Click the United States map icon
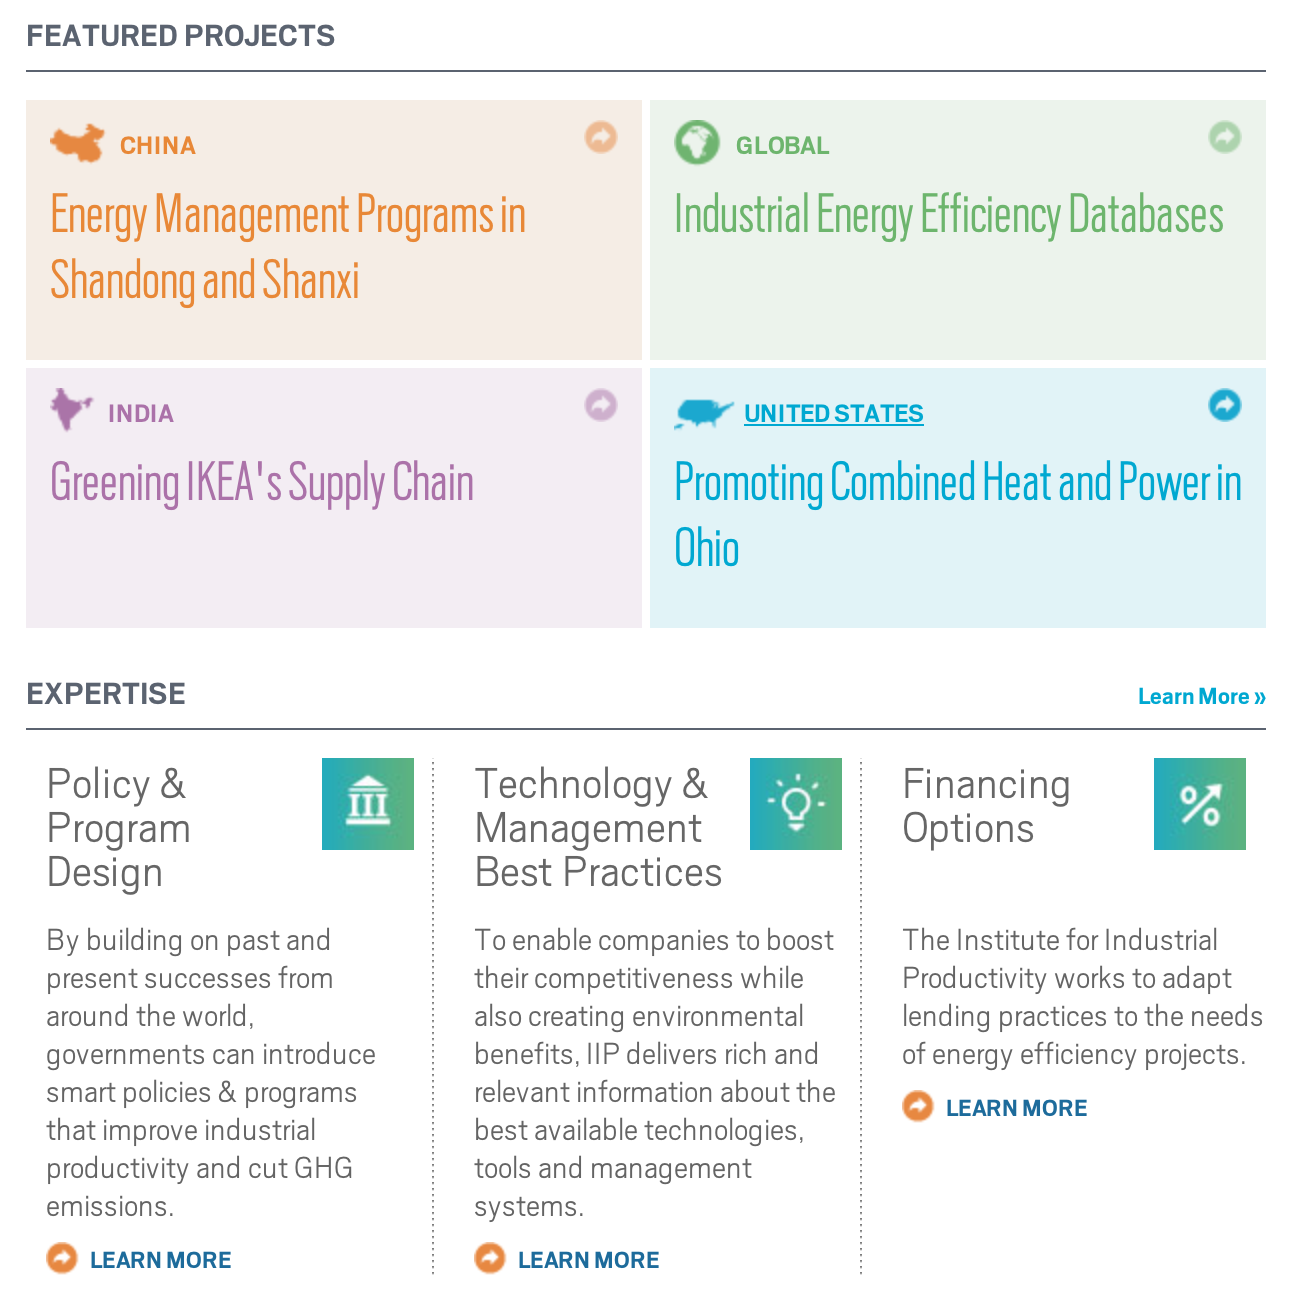Viewport: 1292px width, 1298px height. pos(704,413)
